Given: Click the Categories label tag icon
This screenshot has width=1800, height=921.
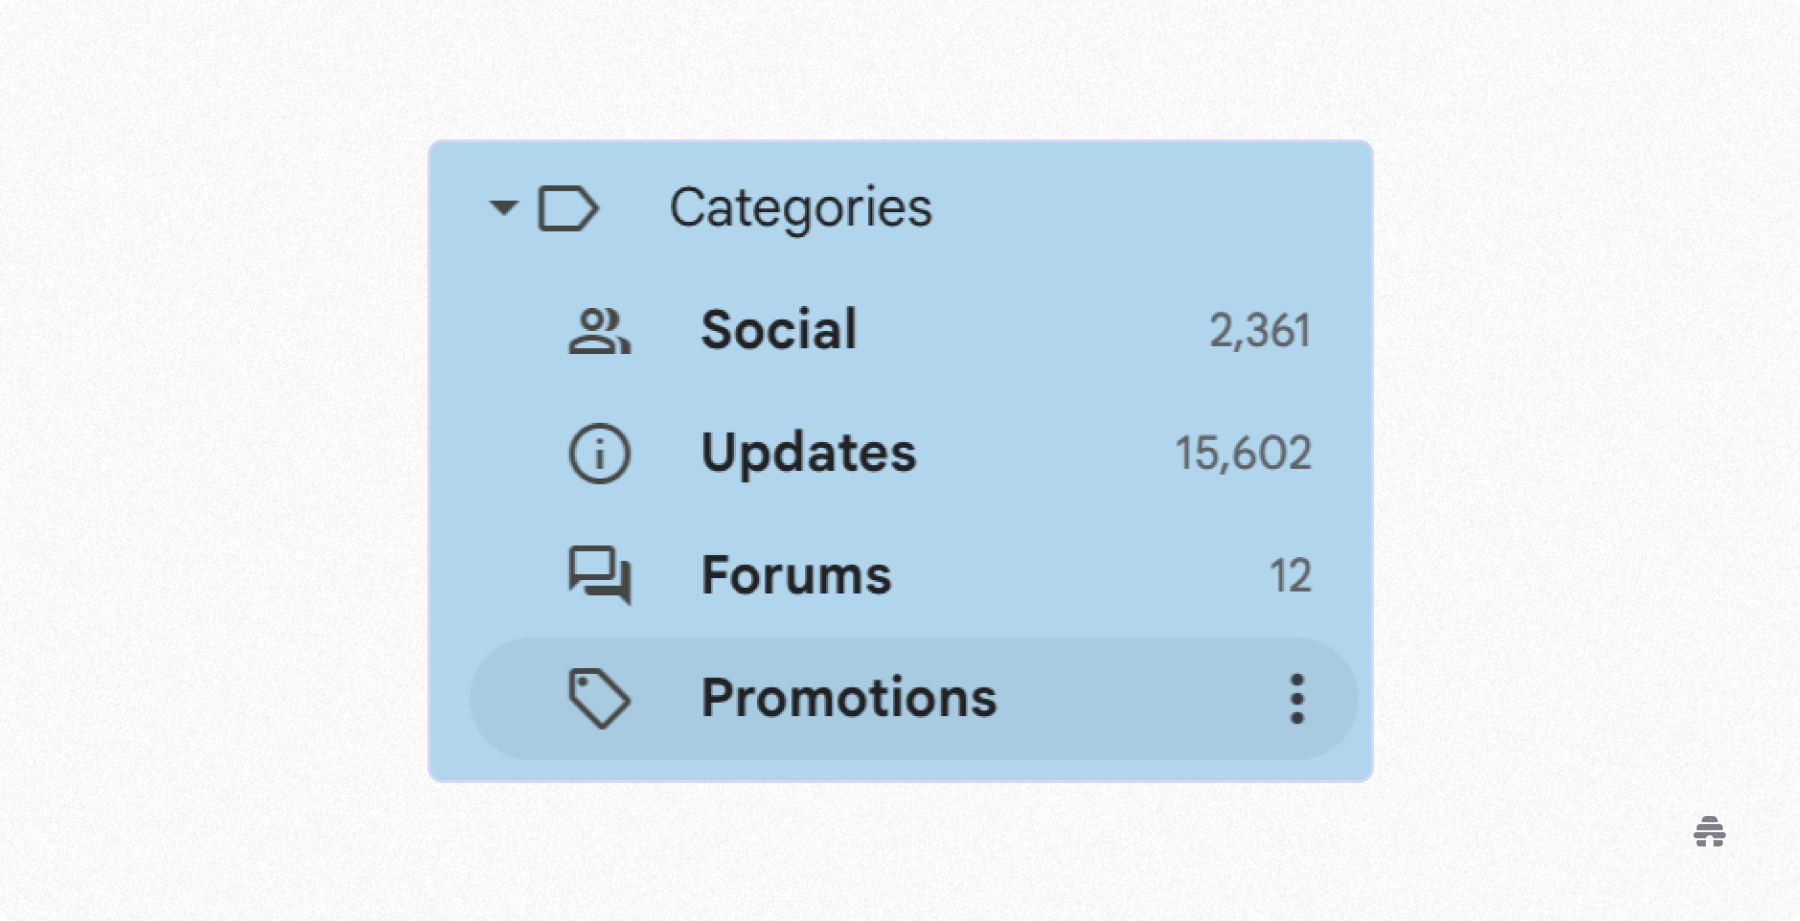Looking at the screenshot, I should (568, 209).
